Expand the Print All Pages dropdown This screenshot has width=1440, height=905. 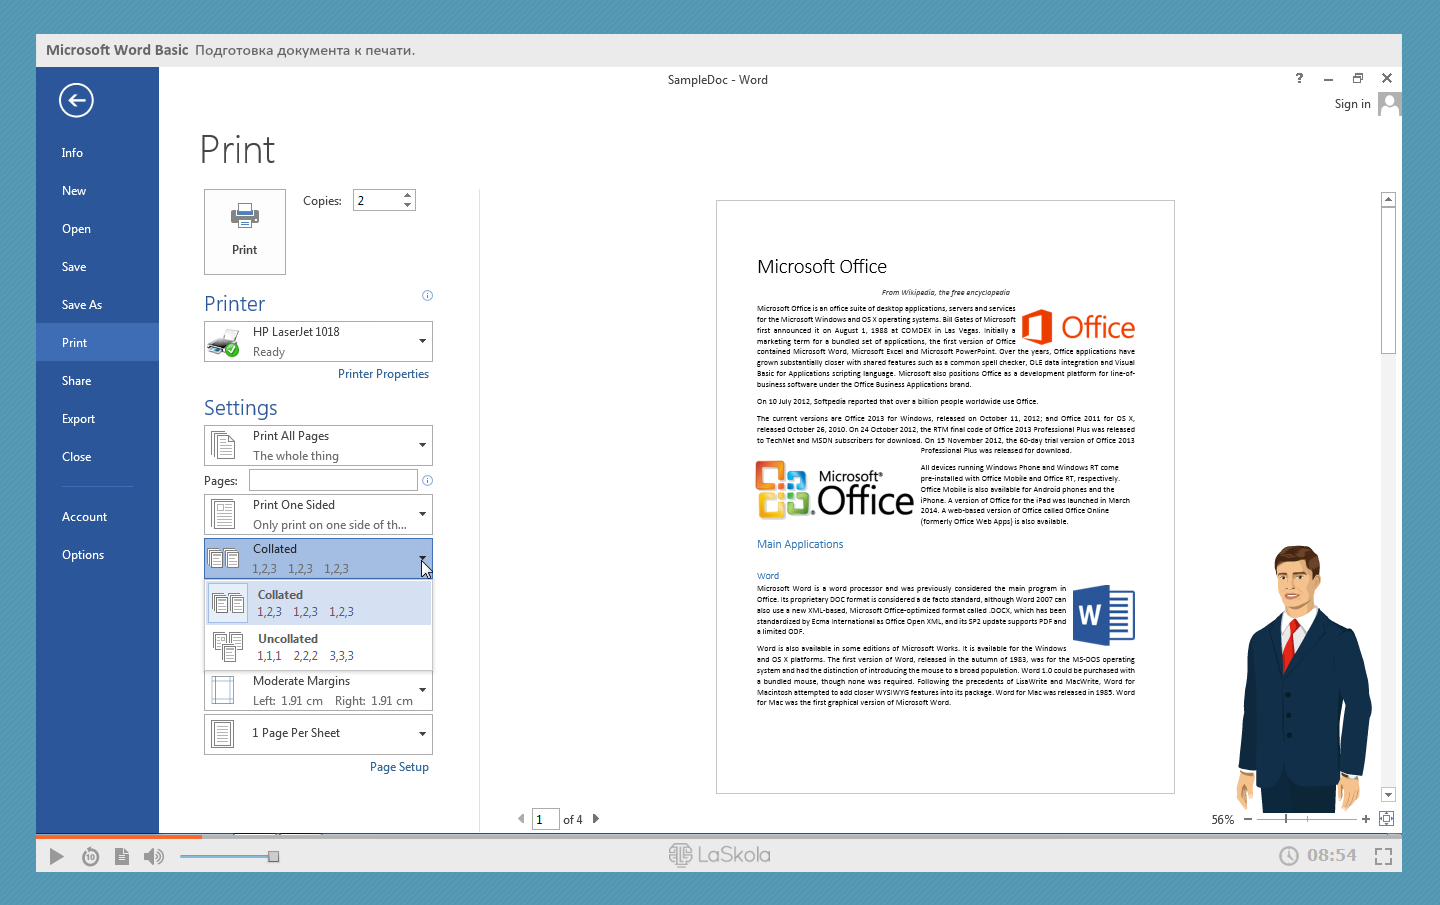(x=318, y=446)
